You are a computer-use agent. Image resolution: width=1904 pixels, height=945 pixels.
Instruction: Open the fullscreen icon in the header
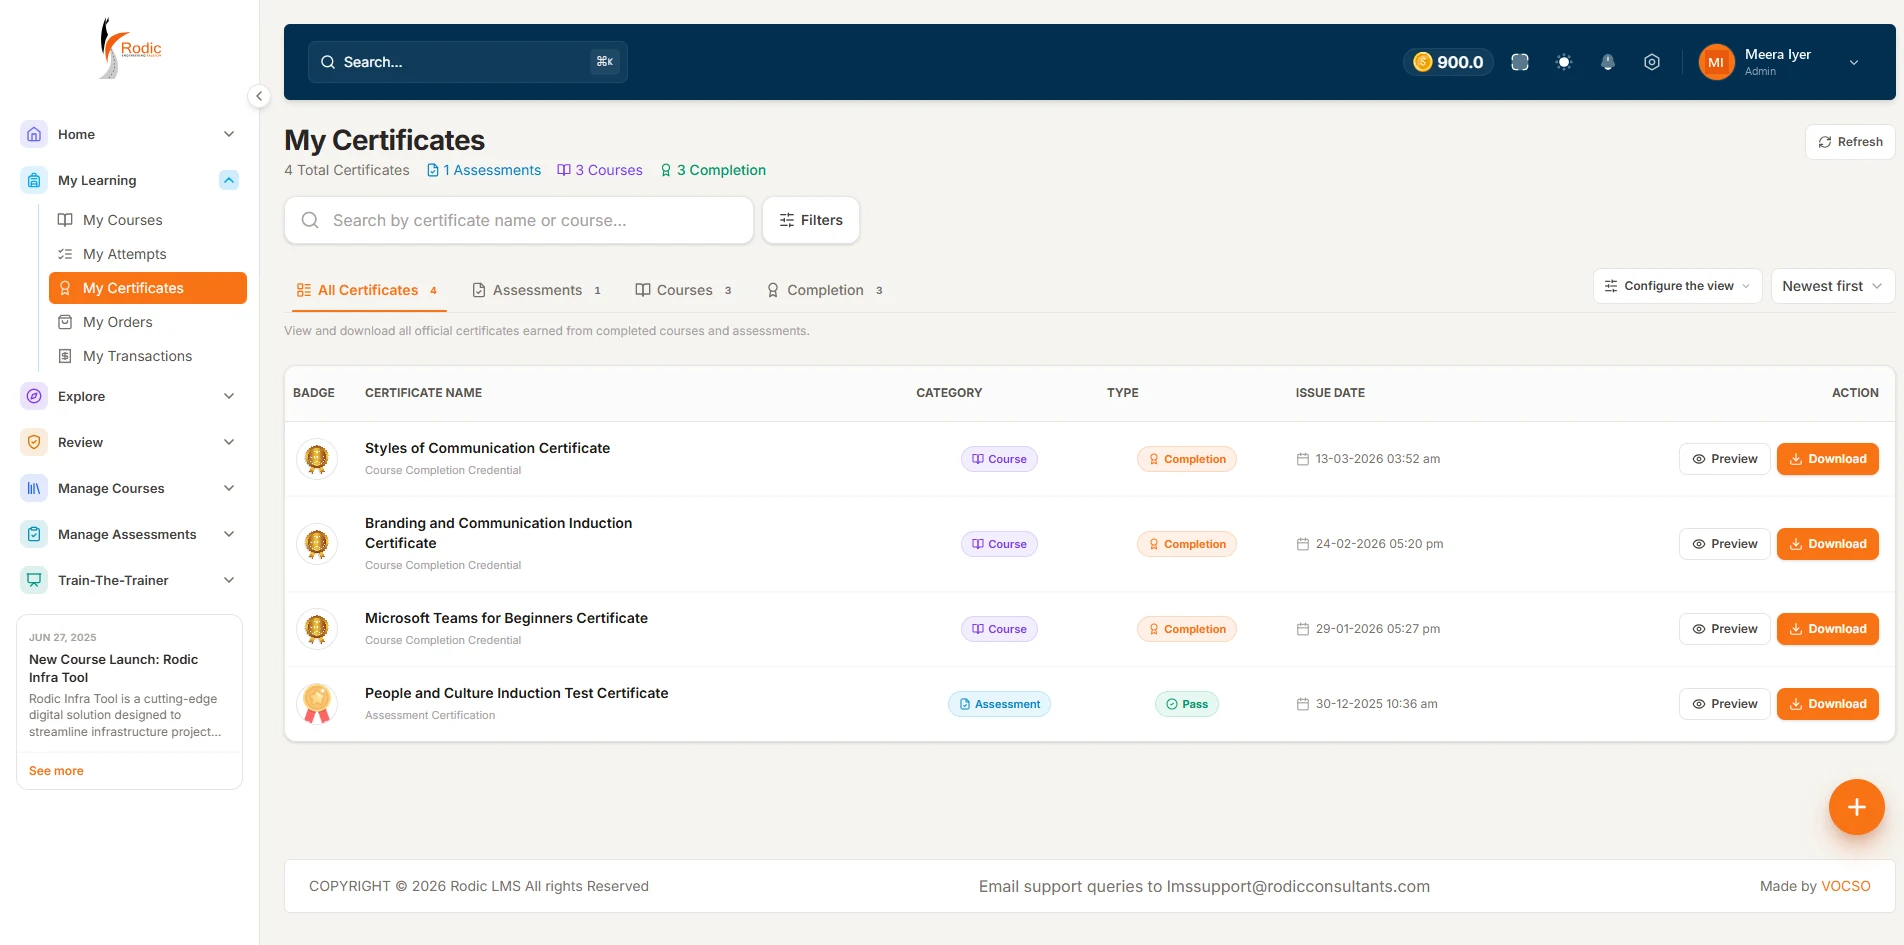[1520, 62]
